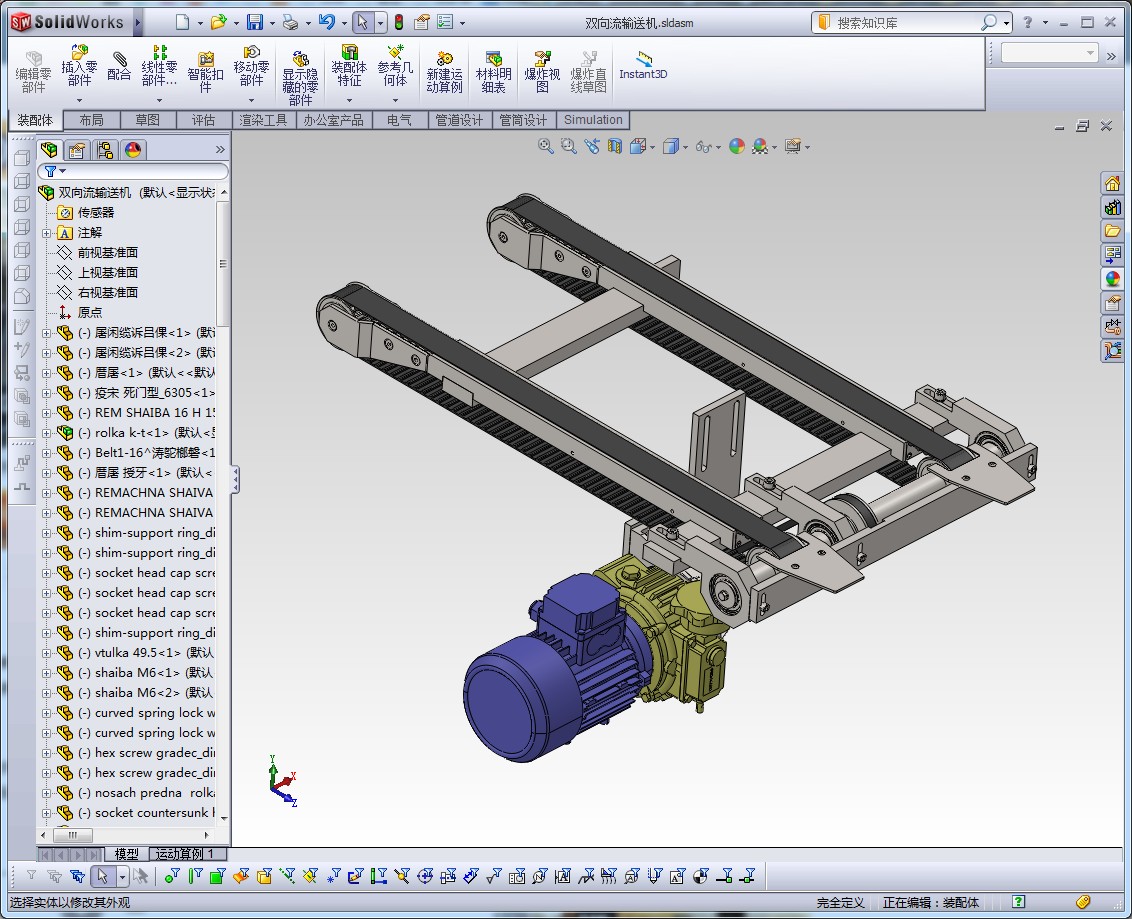Click the Undo icon

(x=327, y=22)
